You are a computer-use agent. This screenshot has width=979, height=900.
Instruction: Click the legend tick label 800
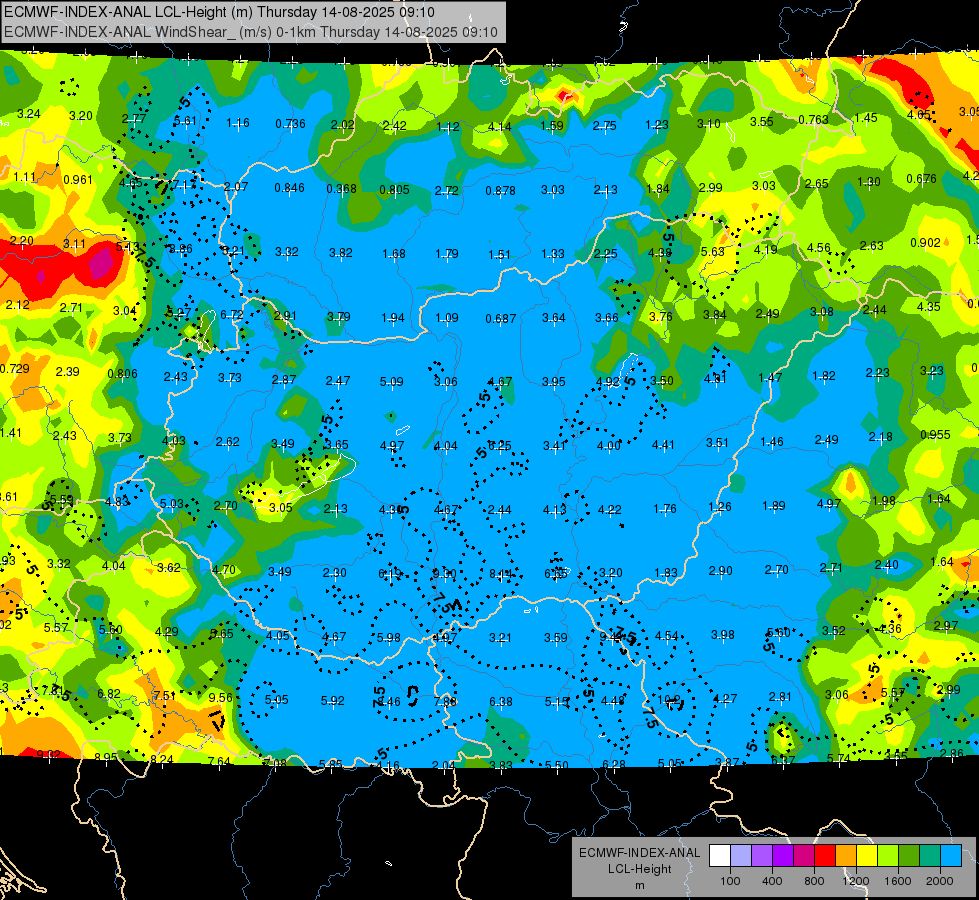click(x=814, y=881)
